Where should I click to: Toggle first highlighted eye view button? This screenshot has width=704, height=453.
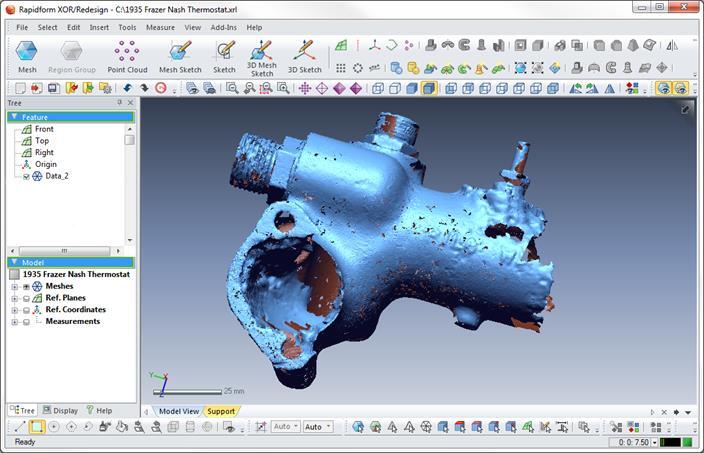[x=663, y=88]
